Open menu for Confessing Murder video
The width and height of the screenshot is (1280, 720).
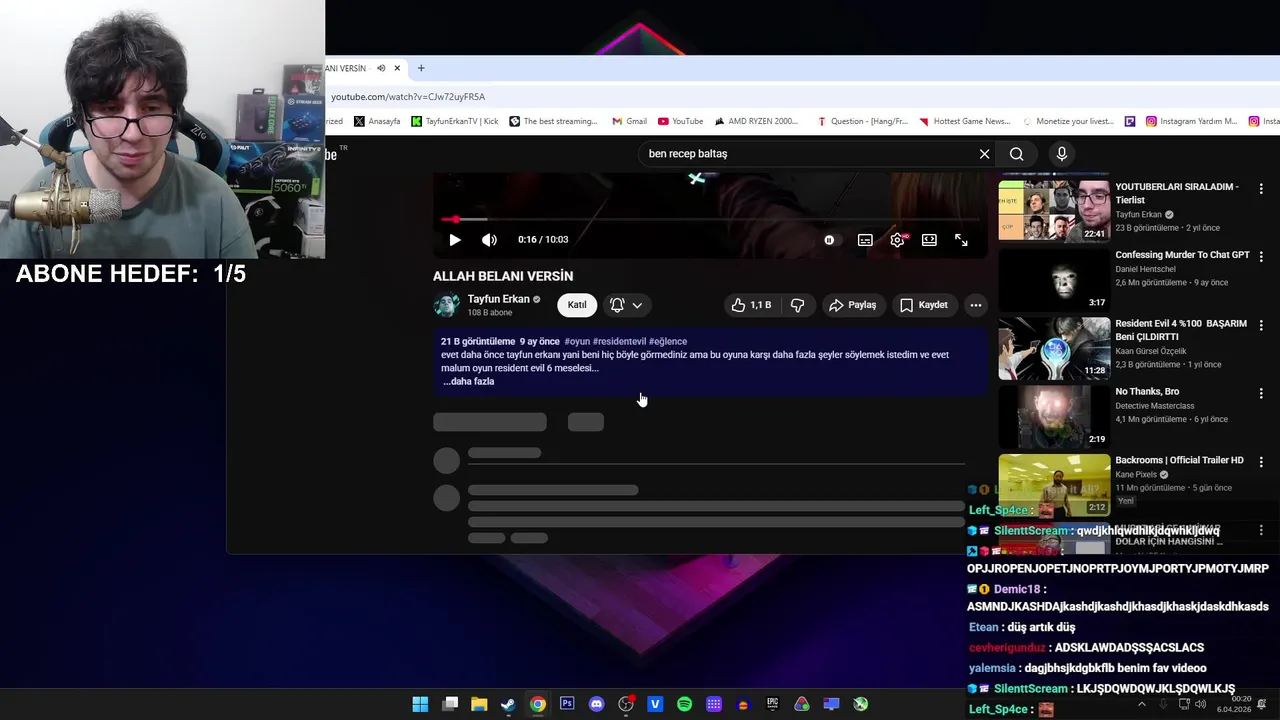coord(1261,257)
